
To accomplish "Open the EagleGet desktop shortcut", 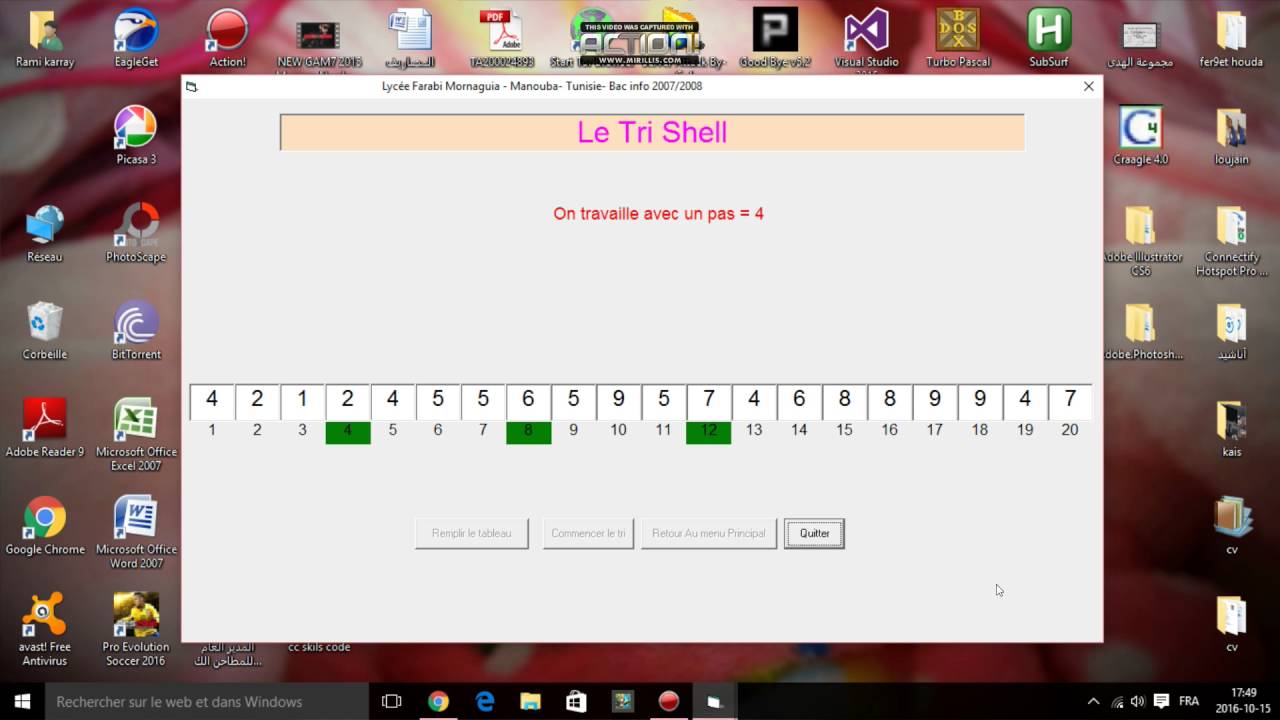I will click(136, 40).
